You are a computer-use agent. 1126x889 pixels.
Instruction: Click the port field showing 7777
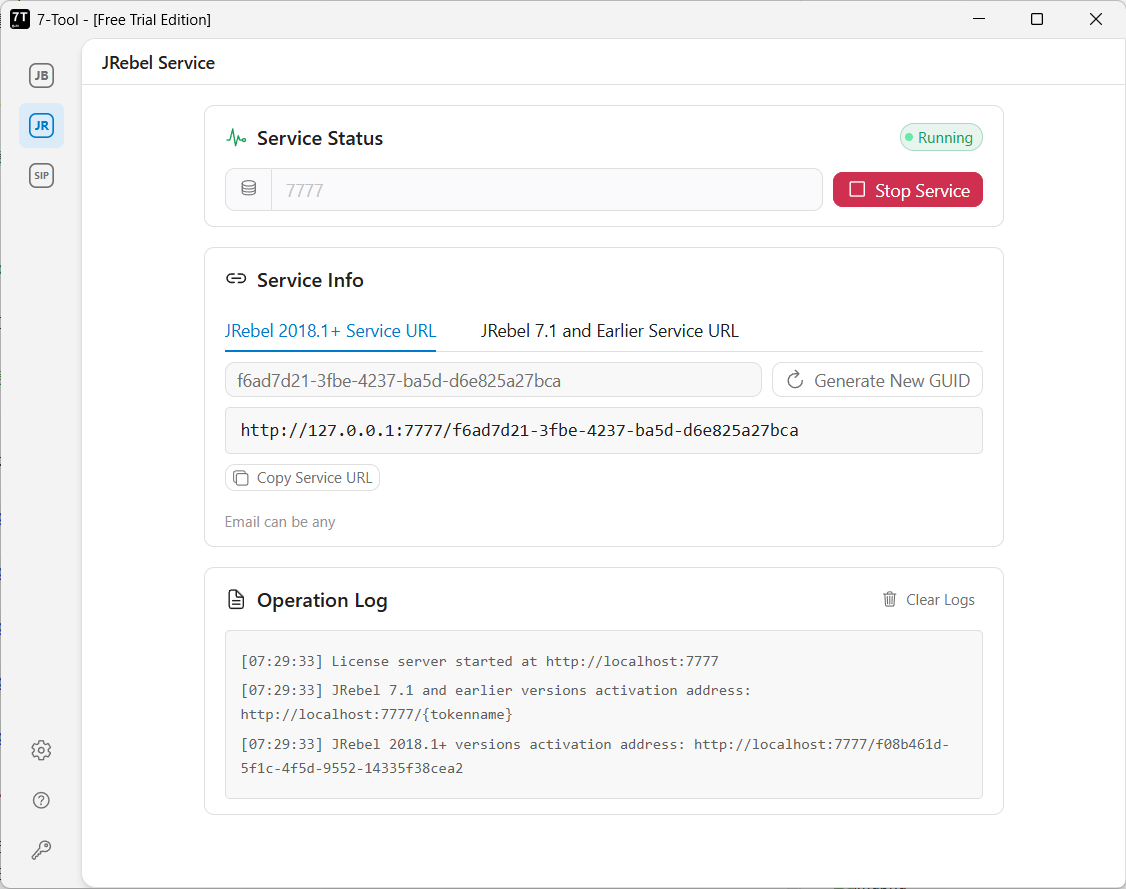point(546,190)
